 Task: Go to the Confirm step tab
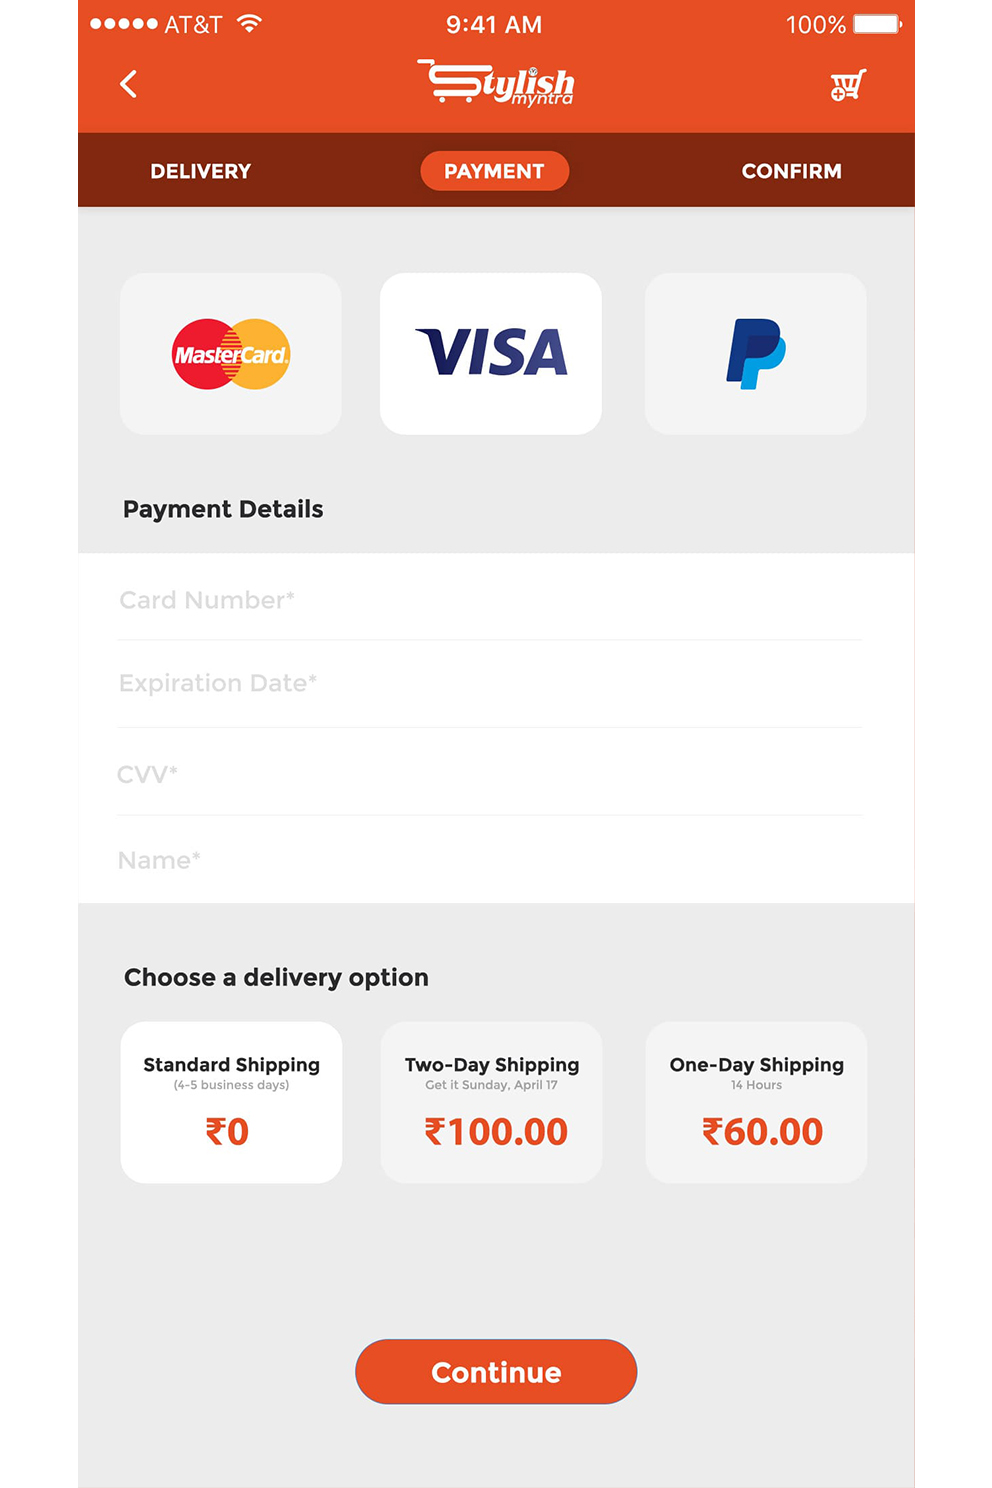(x=792, y=171)
